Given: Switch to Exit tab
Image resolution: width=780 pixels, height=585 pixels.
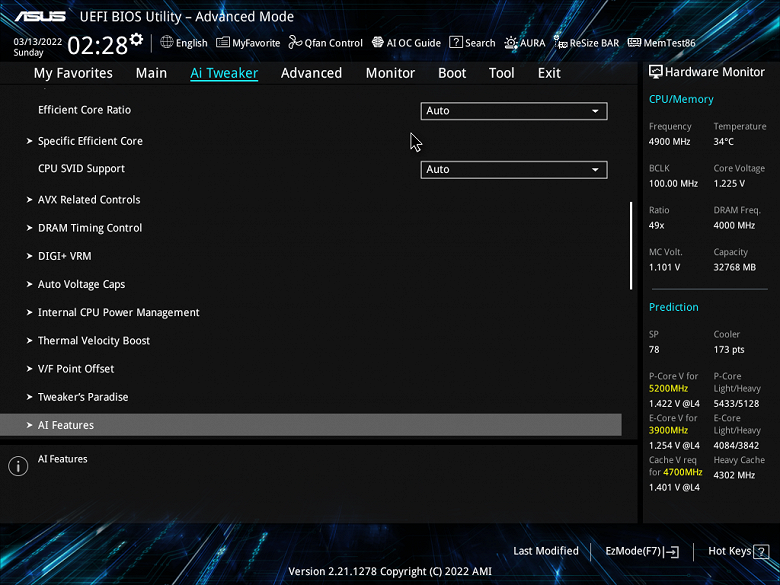Looking at the screenshot, I should coord(549,73).
